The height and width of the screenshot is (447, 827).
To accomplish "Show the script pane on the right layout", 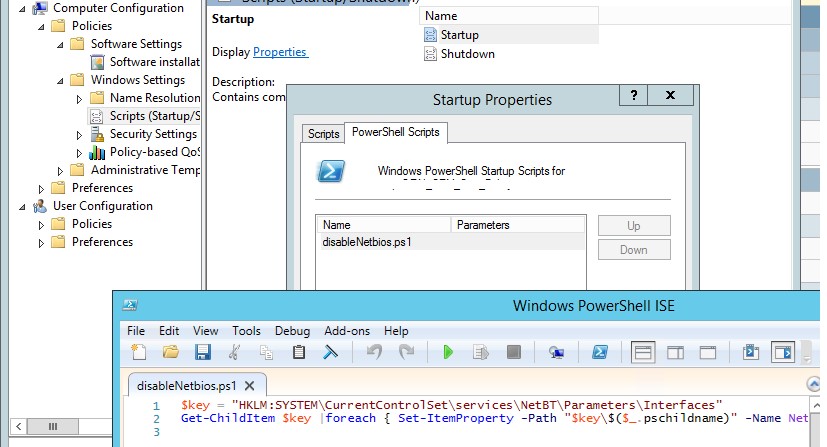I will point(675,352).
